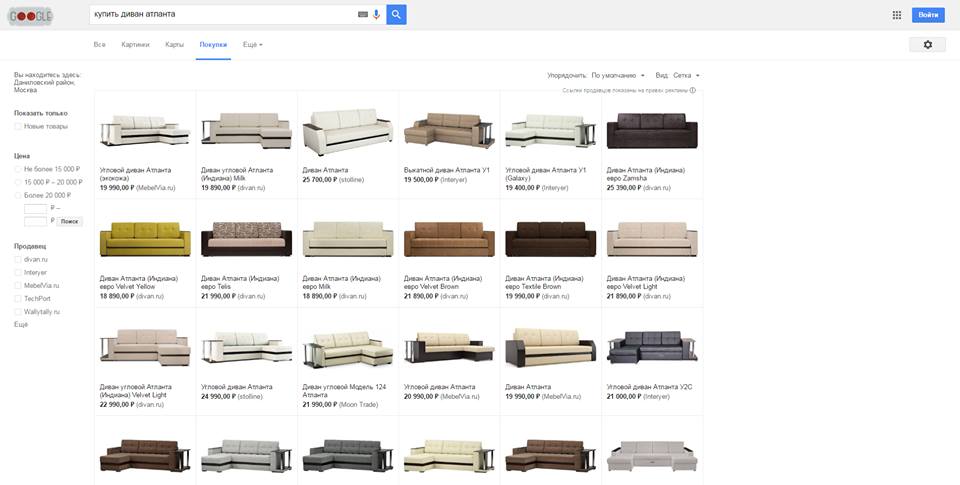Go to the 'Карты' tab
This screenshot has height=485, width=960.
point(174,45)
